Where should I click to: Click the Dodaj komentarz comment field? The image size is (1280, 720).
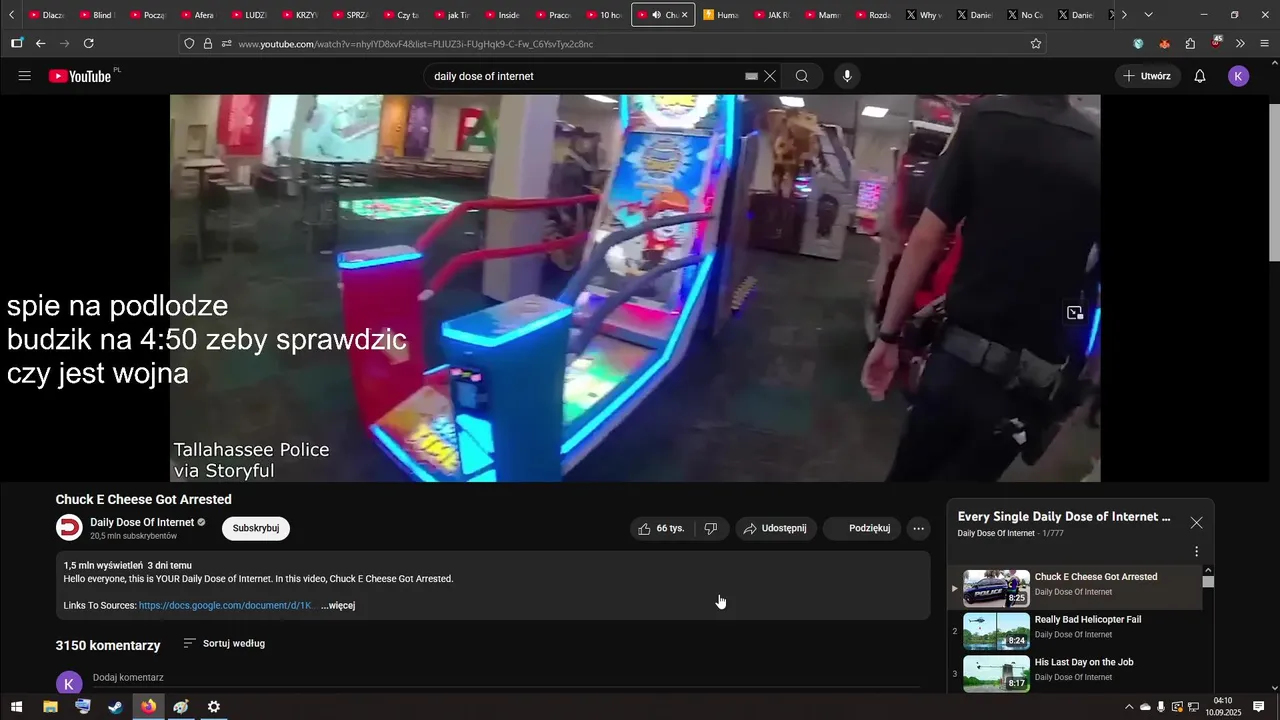click(506, 678)
